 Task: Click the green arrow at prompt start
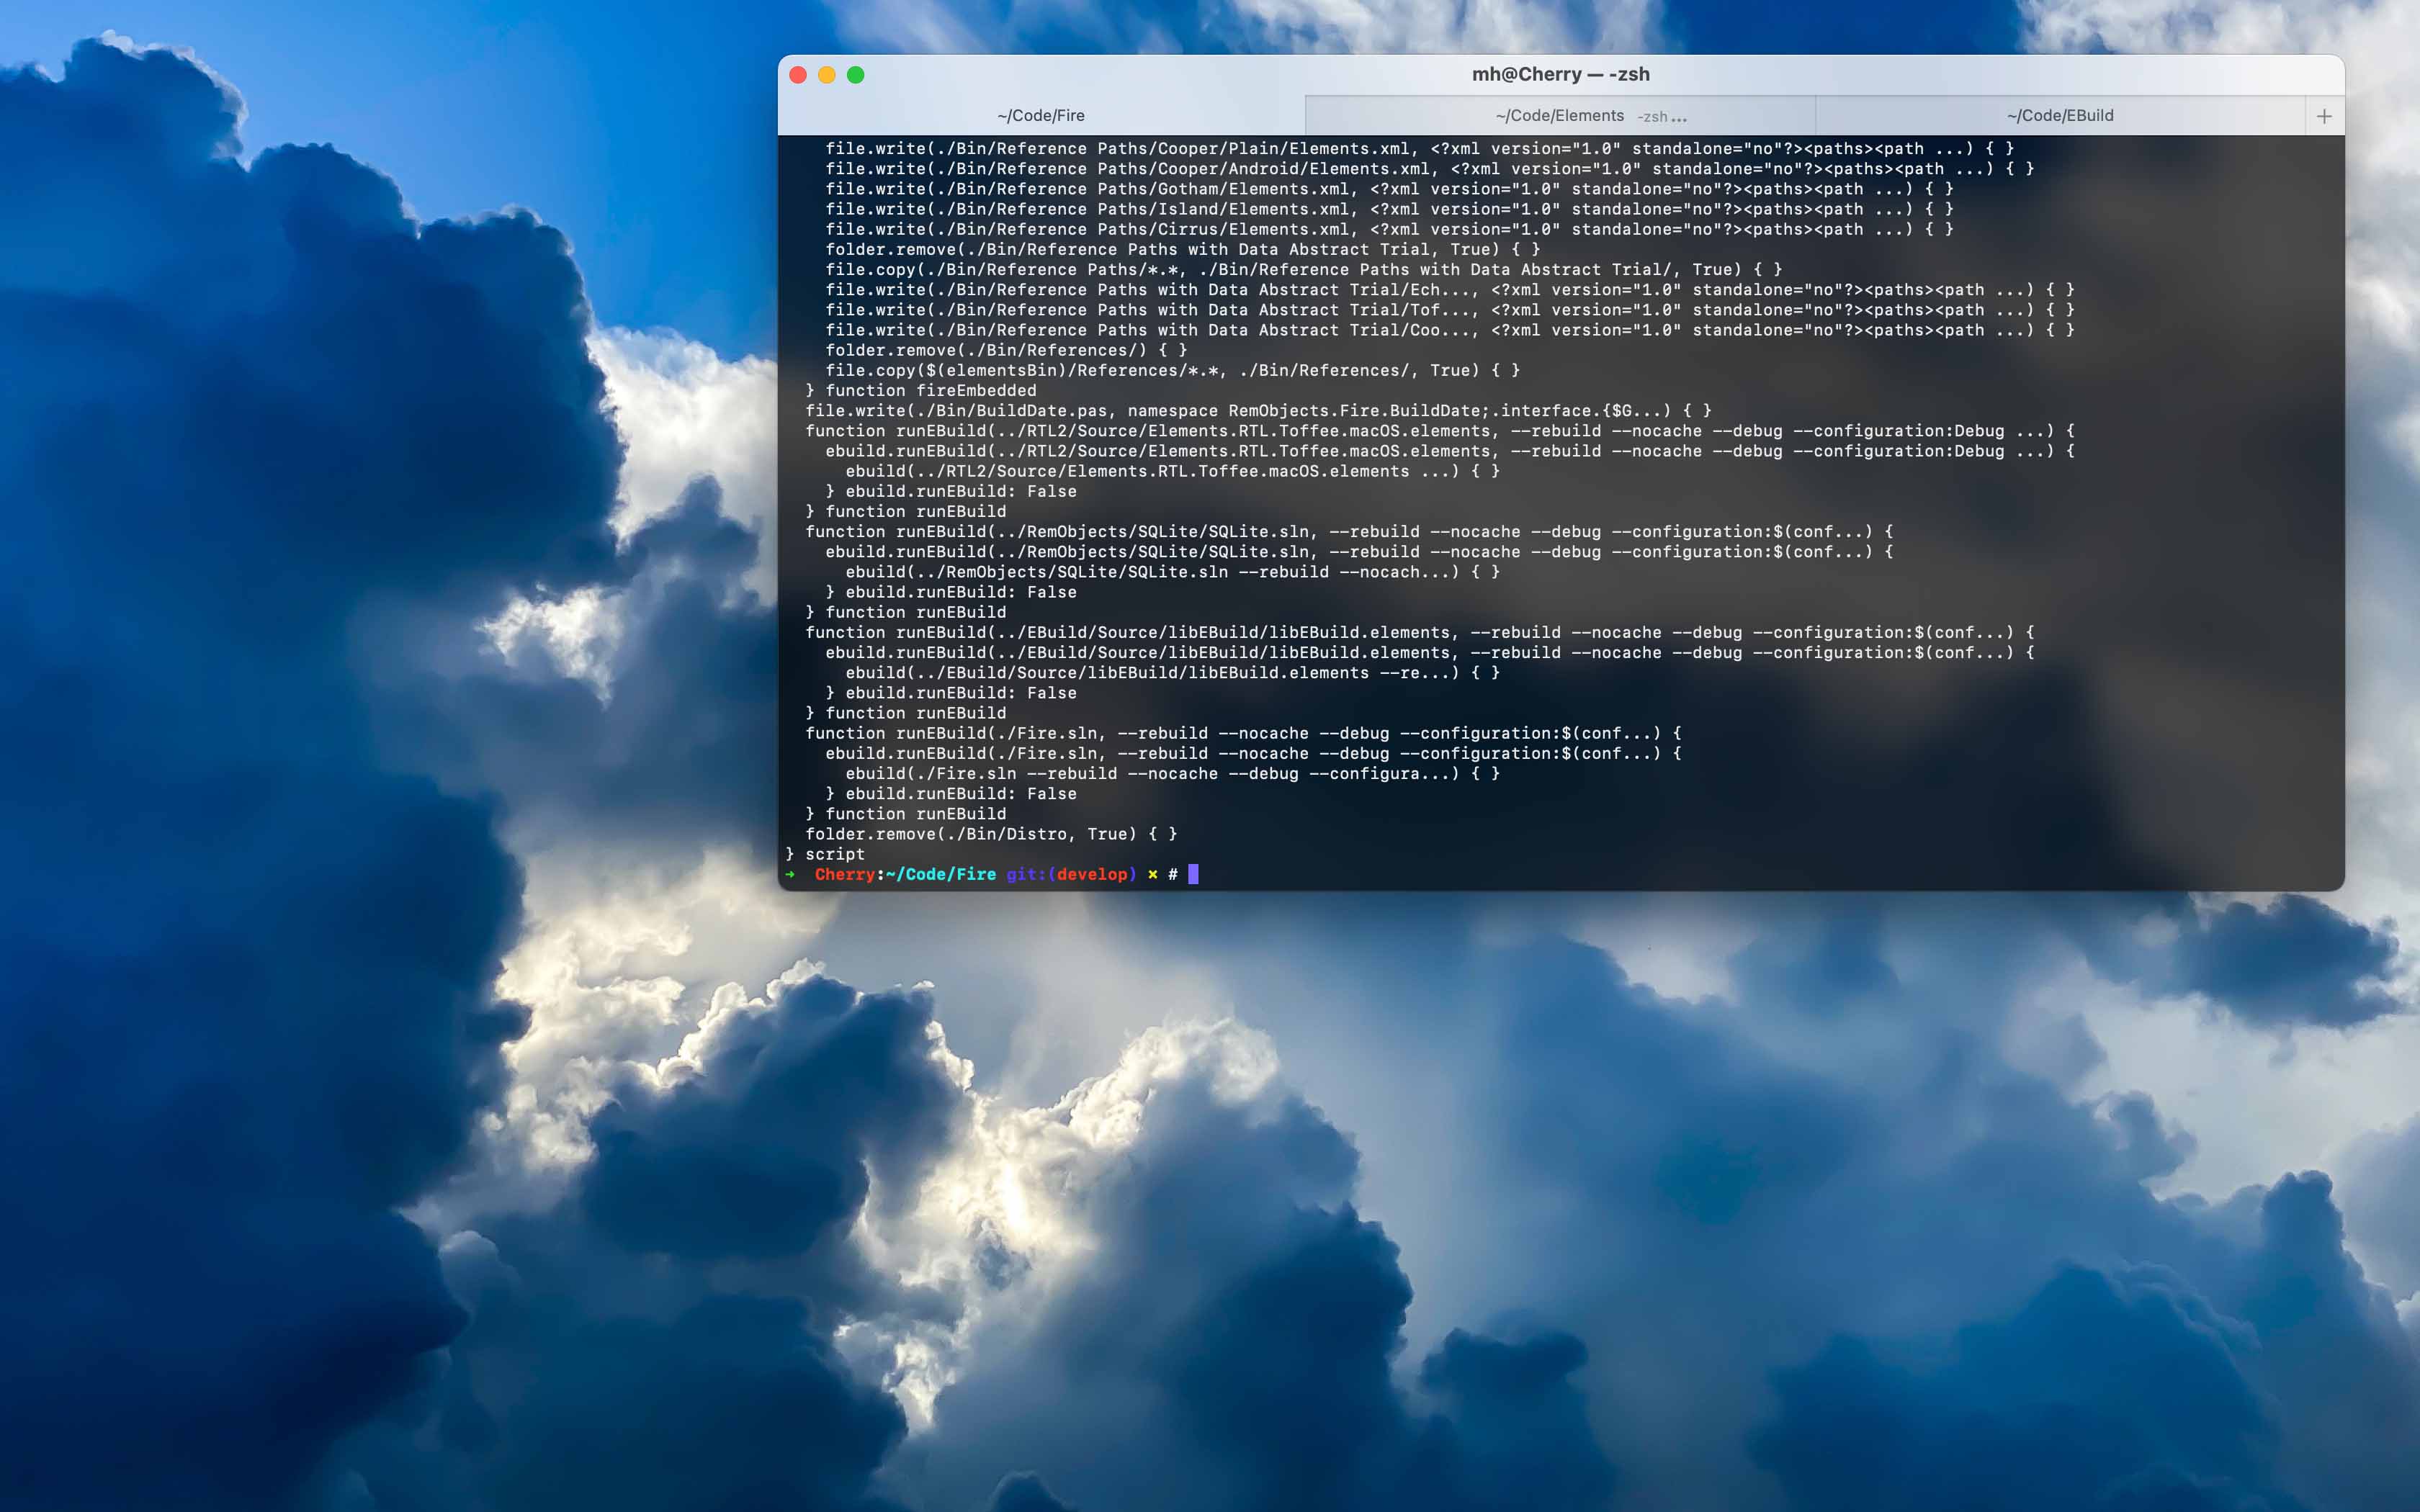(790, 874)
